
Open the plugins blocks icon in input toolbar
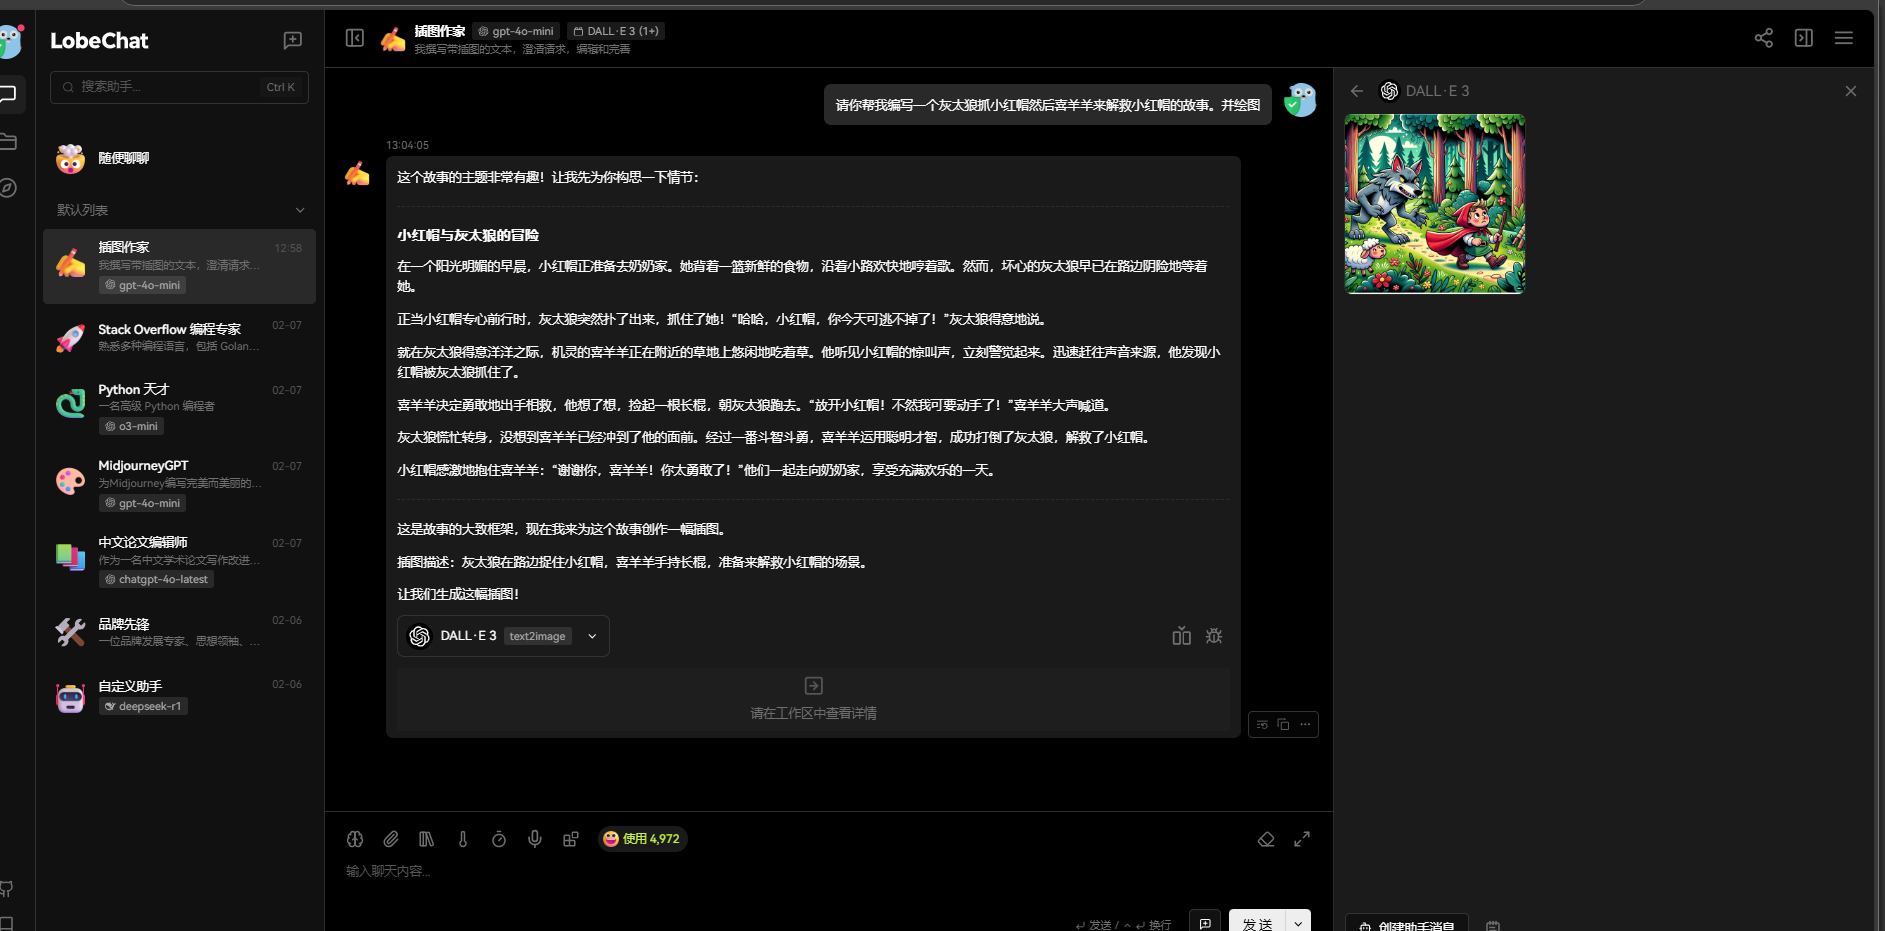coord(571,839)
